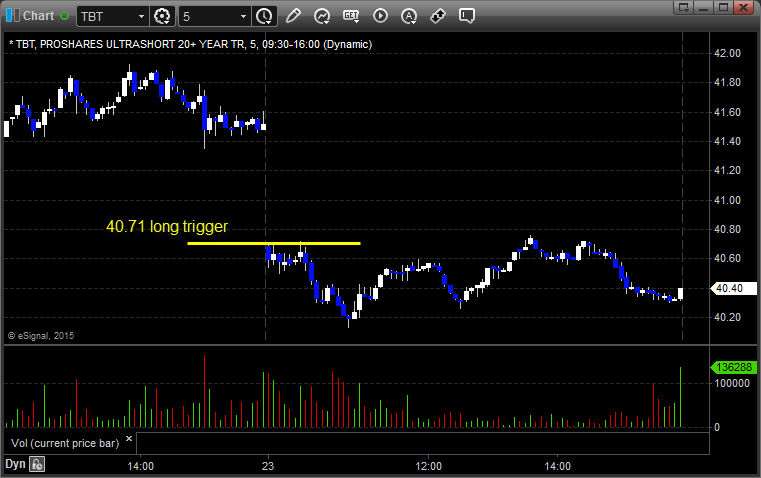This screenshot has width=761, height=478.
Task: Click the 40.71 long trigger annotation
Action: click(x=167, y=227)
